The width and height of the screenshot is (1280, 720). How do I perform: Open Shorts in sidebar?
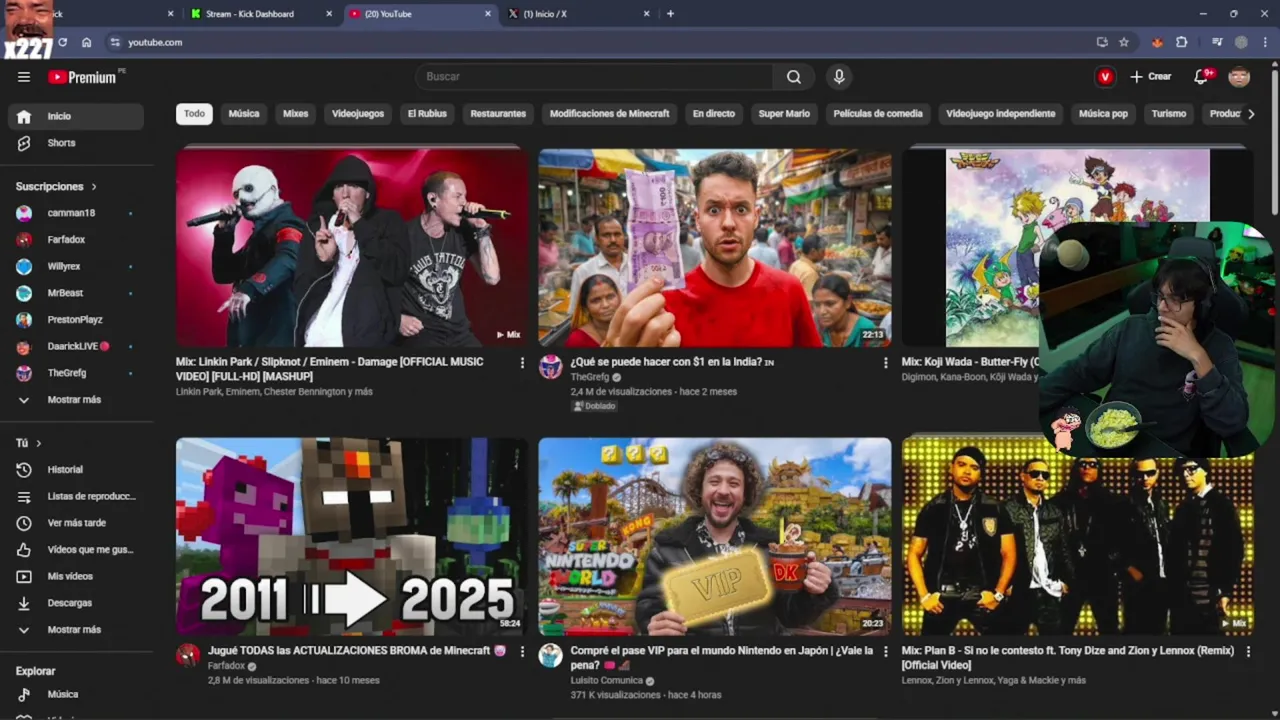(76, 143)
